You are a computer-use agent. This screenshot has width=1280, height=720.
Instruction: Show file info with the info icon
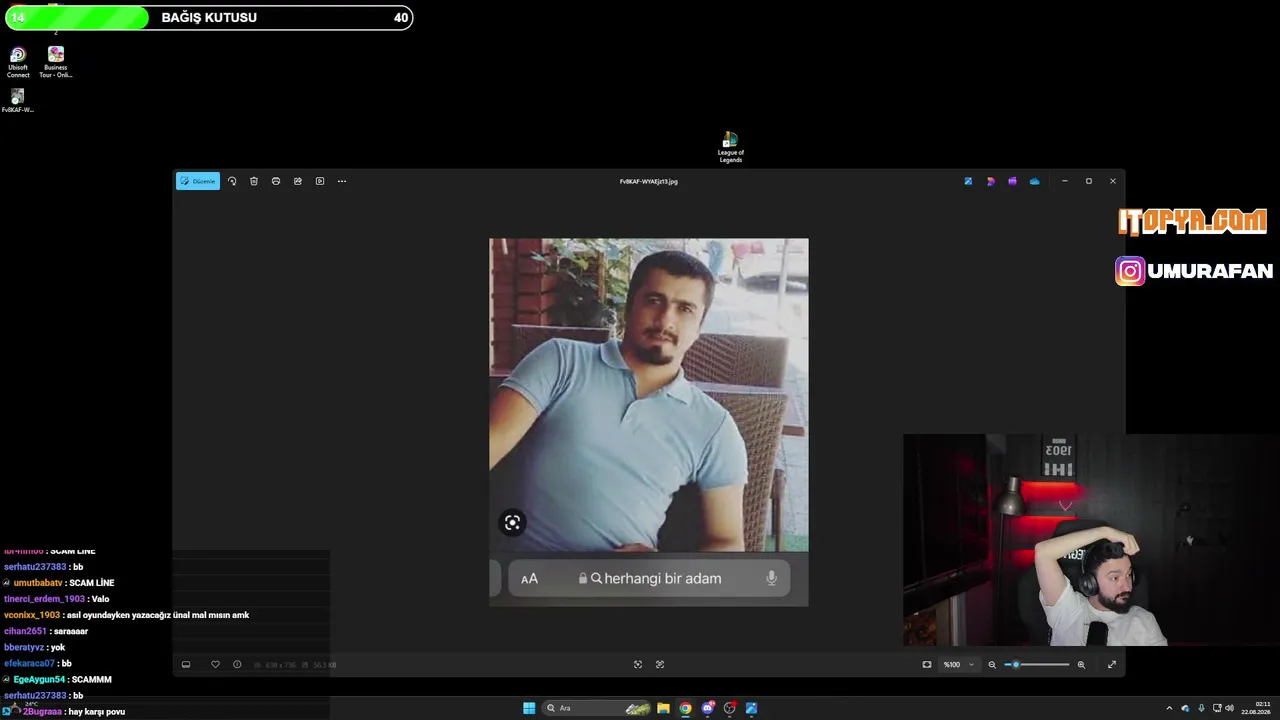pyautogui.click(x=237, y=664)
